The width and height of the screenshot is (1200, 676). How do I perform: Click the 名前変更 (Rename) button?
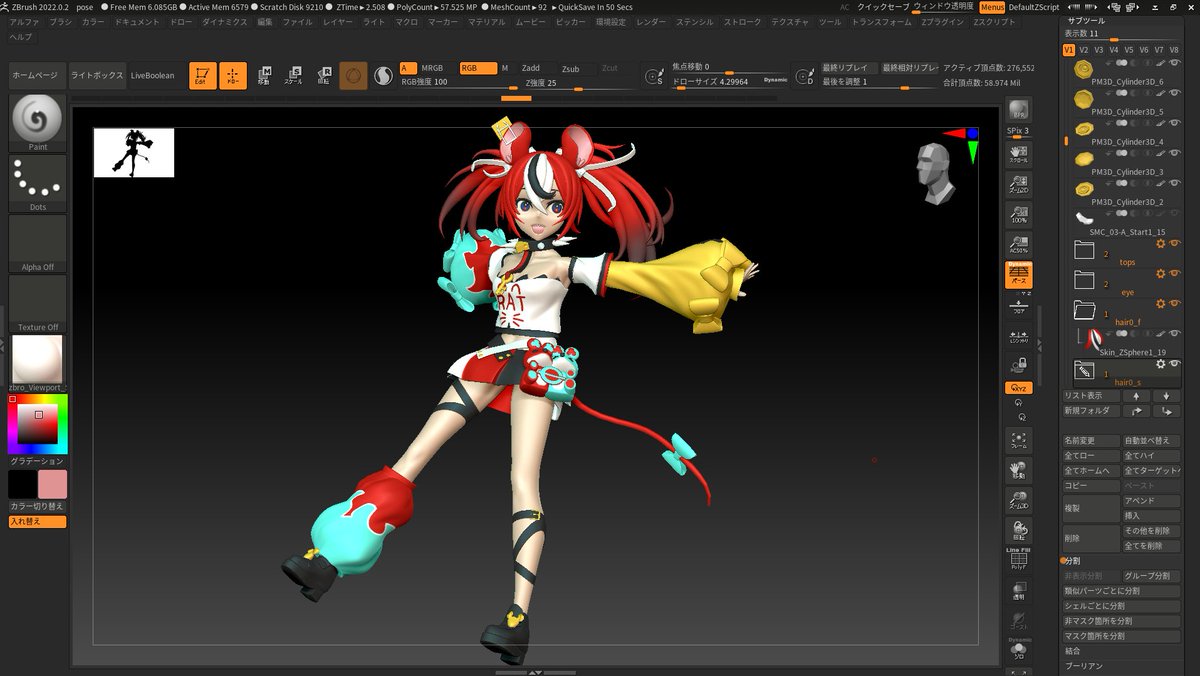tap(1091, 440)
